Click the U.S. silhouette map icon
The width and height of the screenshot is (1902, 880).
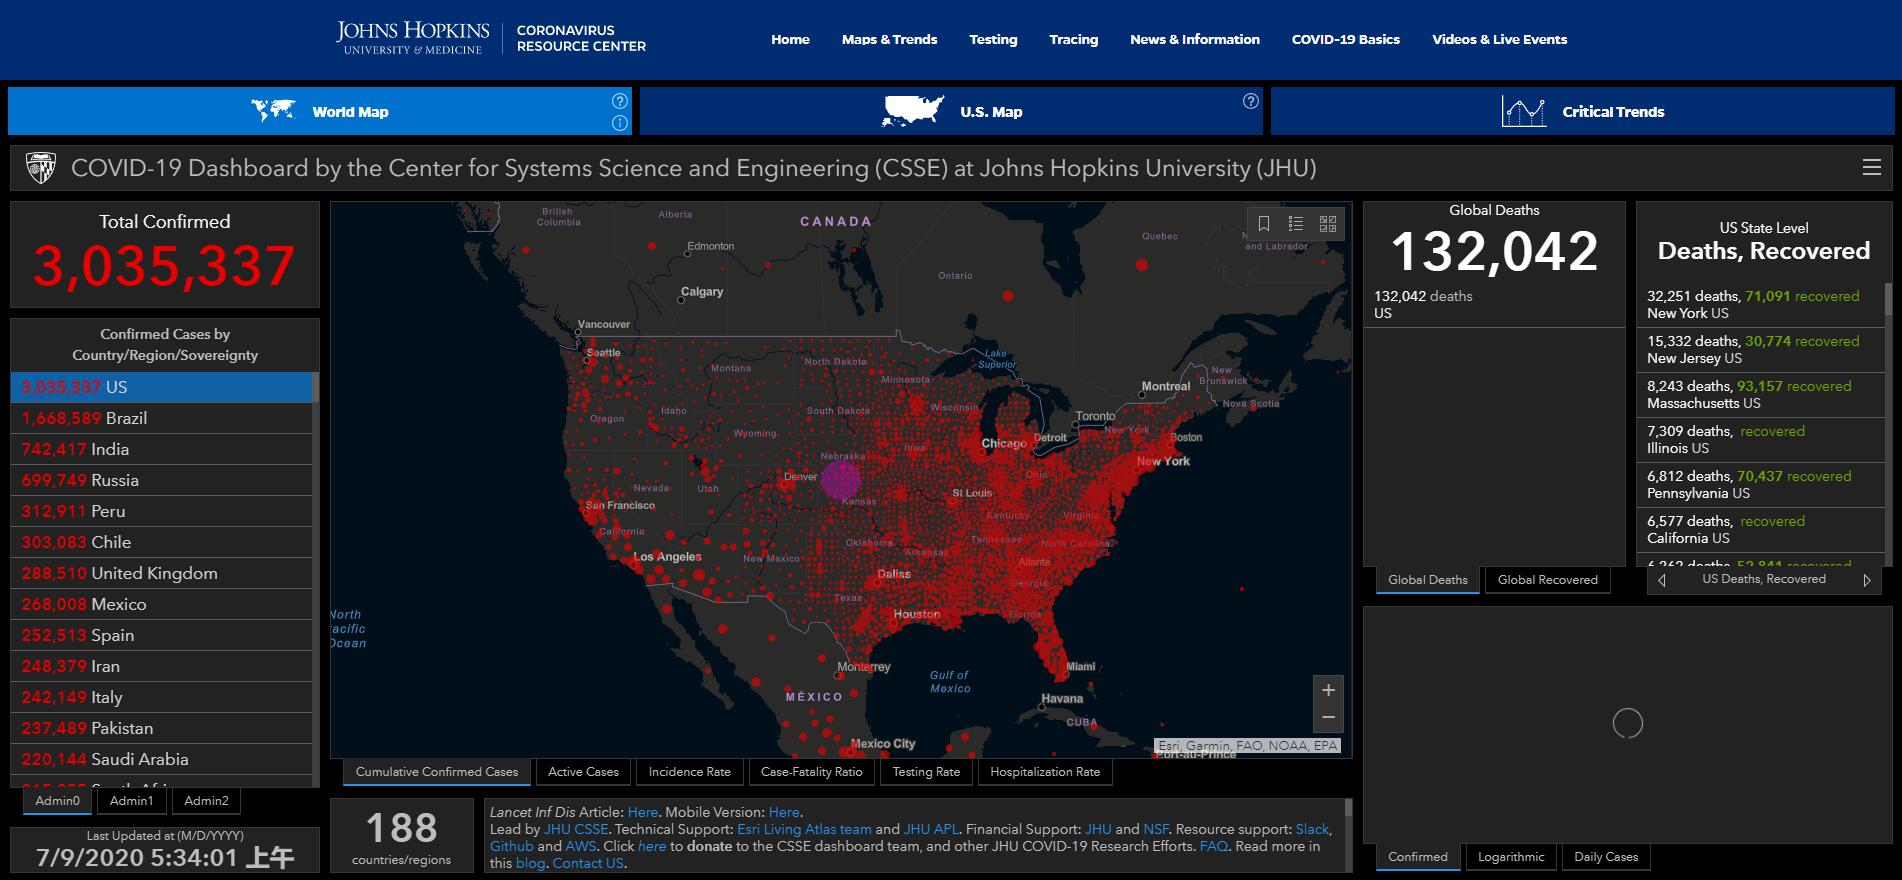(x=913, y=111)
